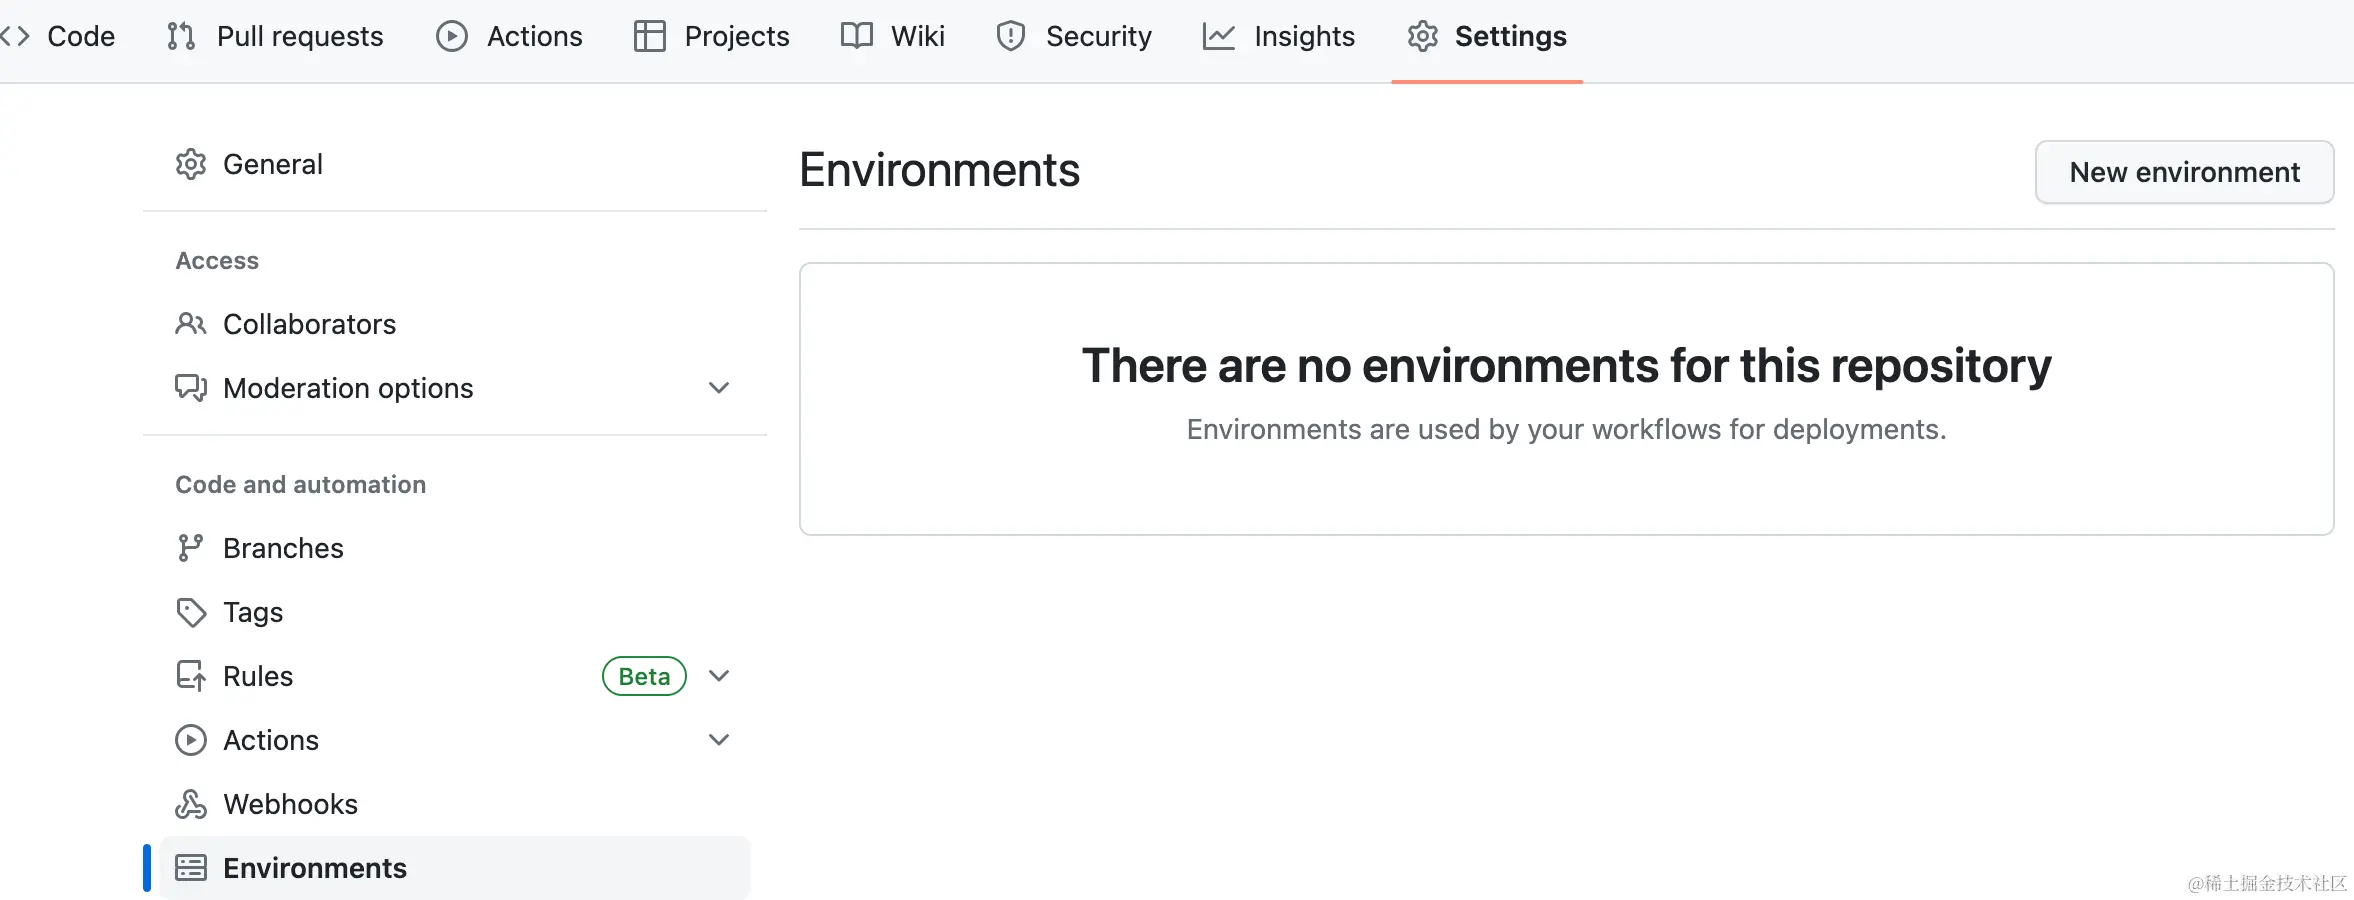2354x900 pixels.
Task: Switch to the Pull requests tab
Action: (x=275, y=36)
